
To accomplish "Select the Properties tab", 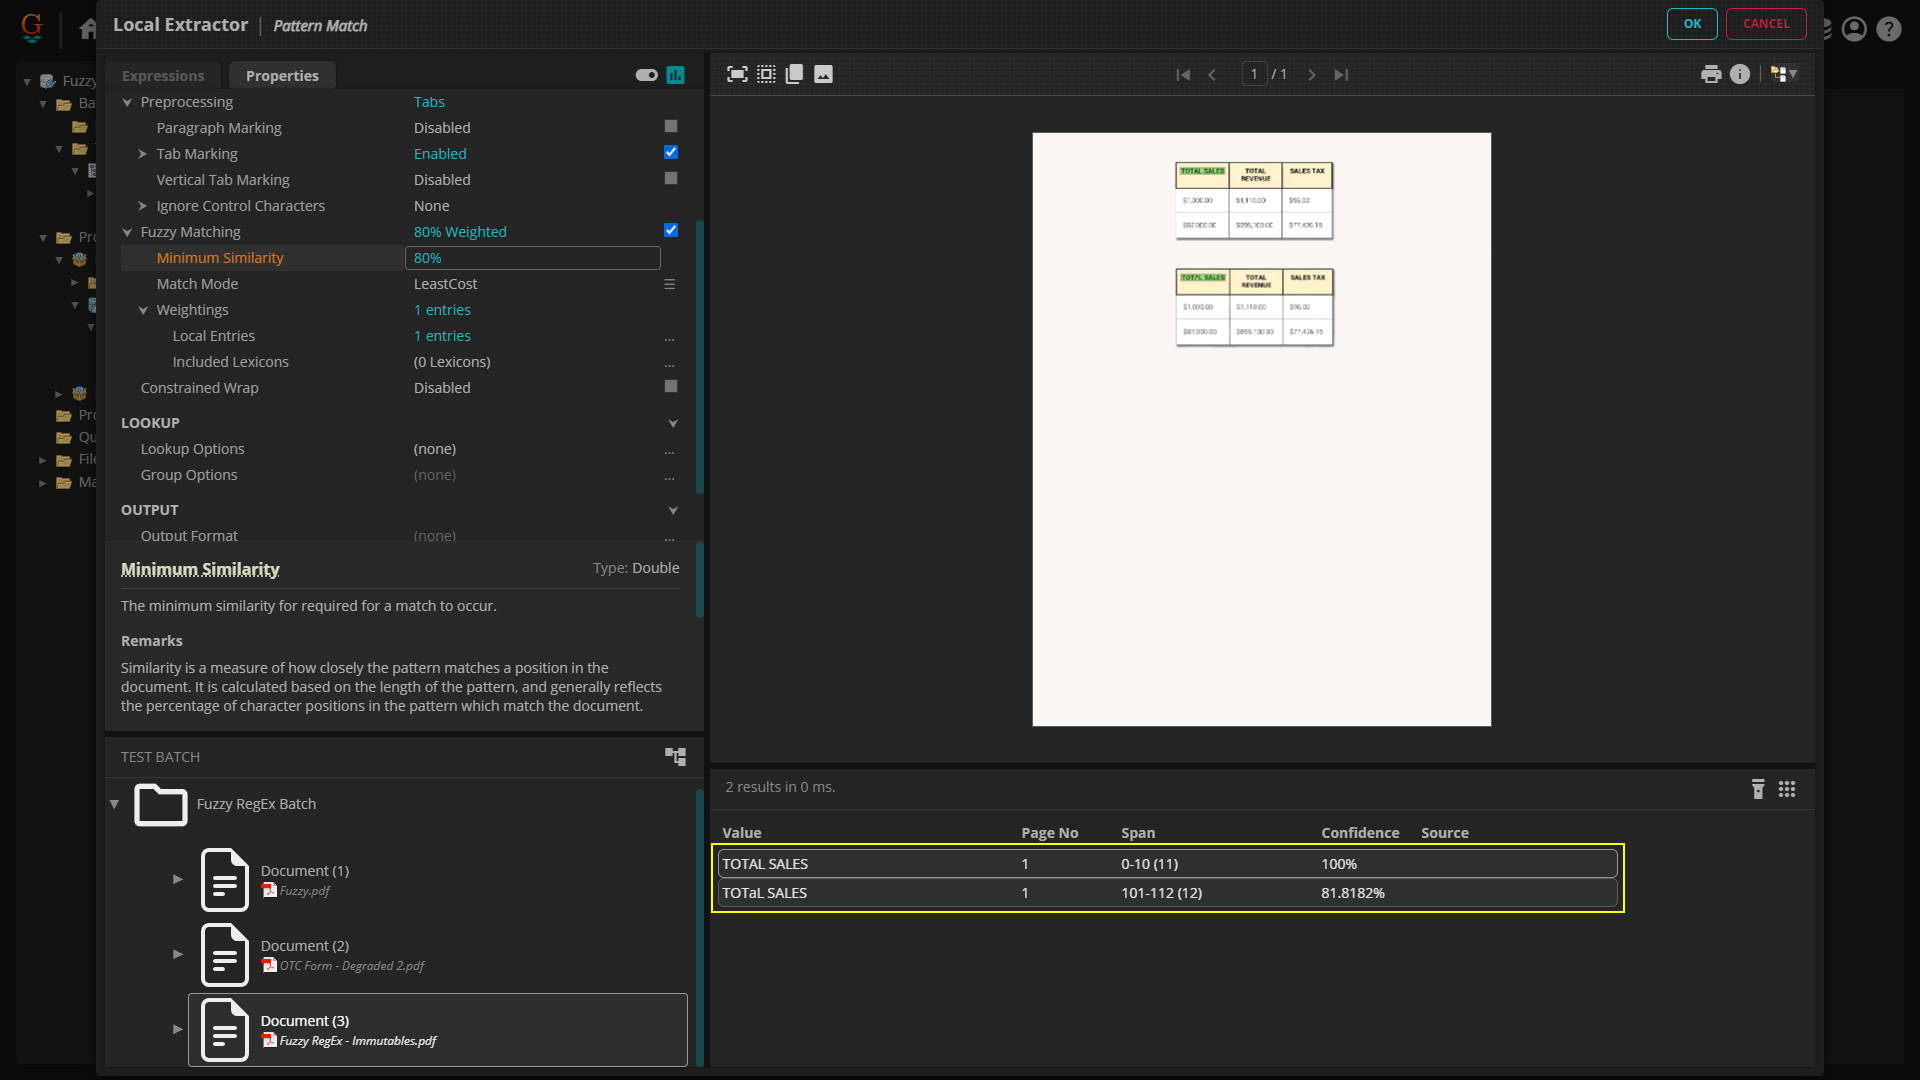I will (282, 76).
